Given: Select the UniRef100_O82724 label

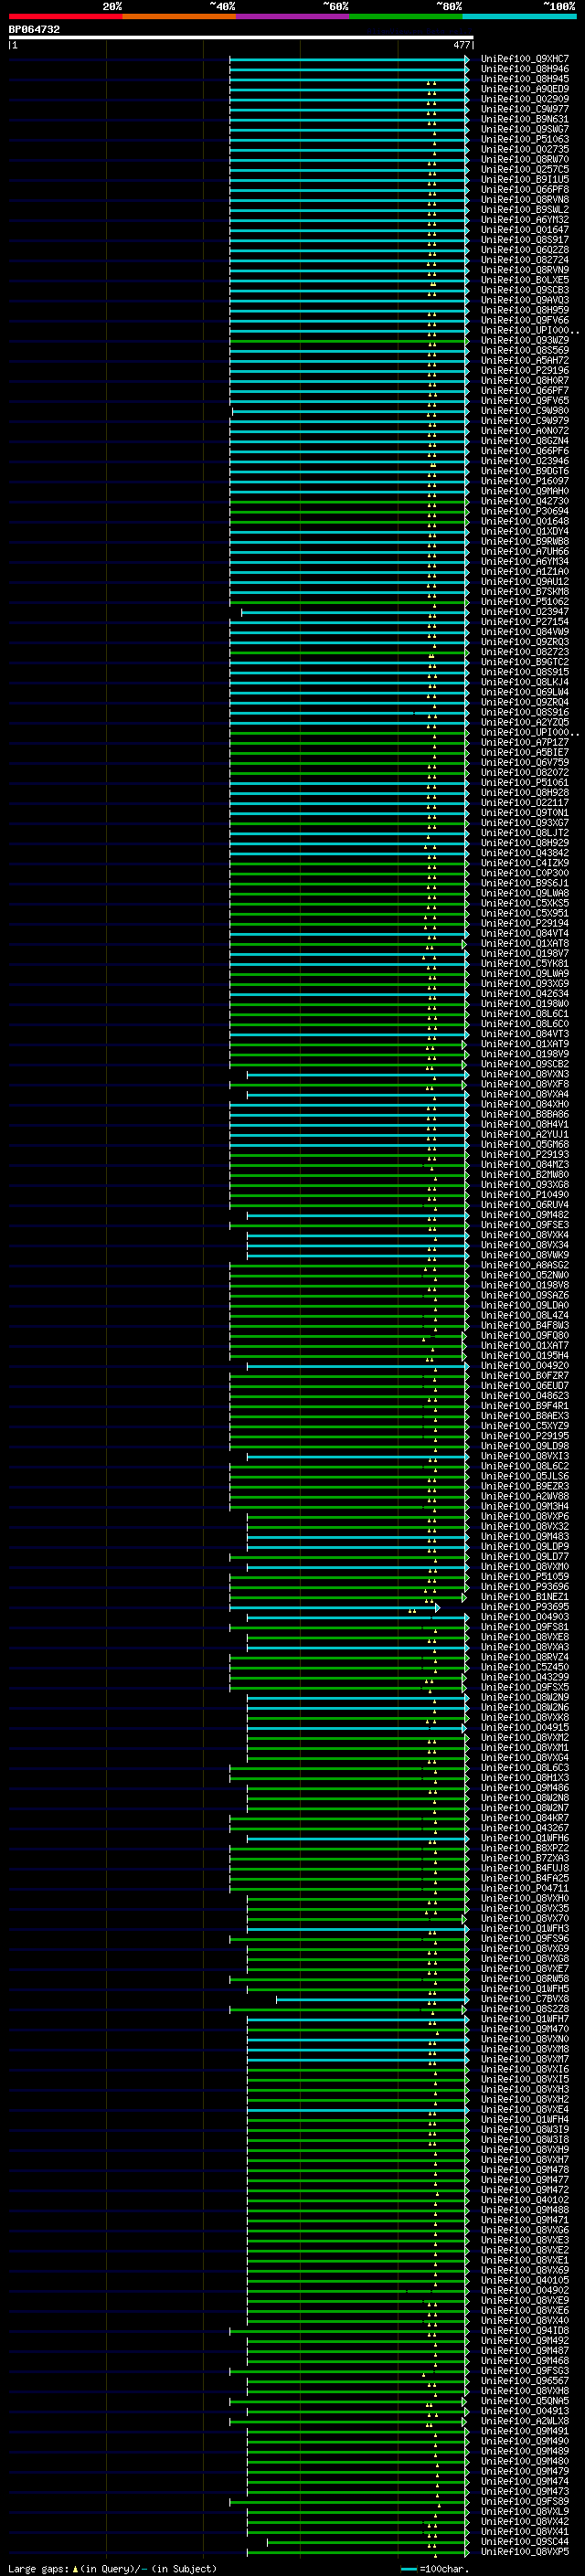Looking at the screenshot, I should (524, 260).
